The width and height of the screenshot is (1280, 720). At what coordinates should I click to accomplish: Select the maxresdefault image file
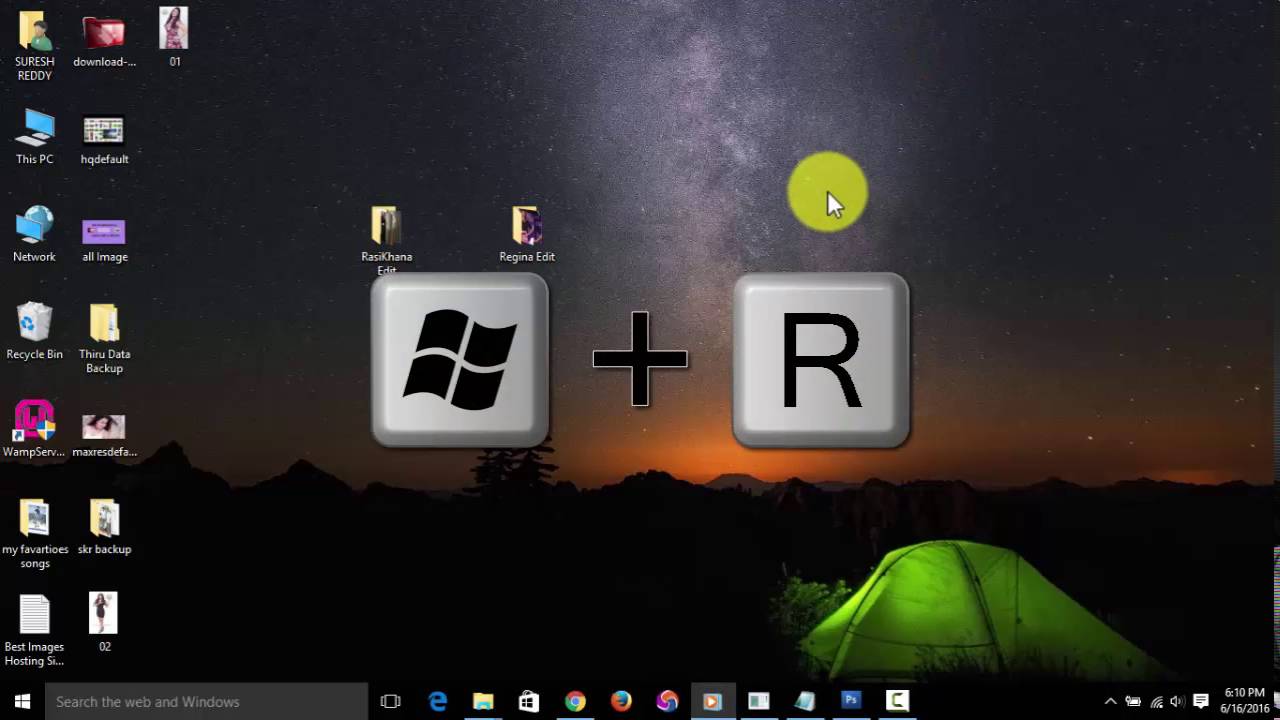tap(104, 436)
